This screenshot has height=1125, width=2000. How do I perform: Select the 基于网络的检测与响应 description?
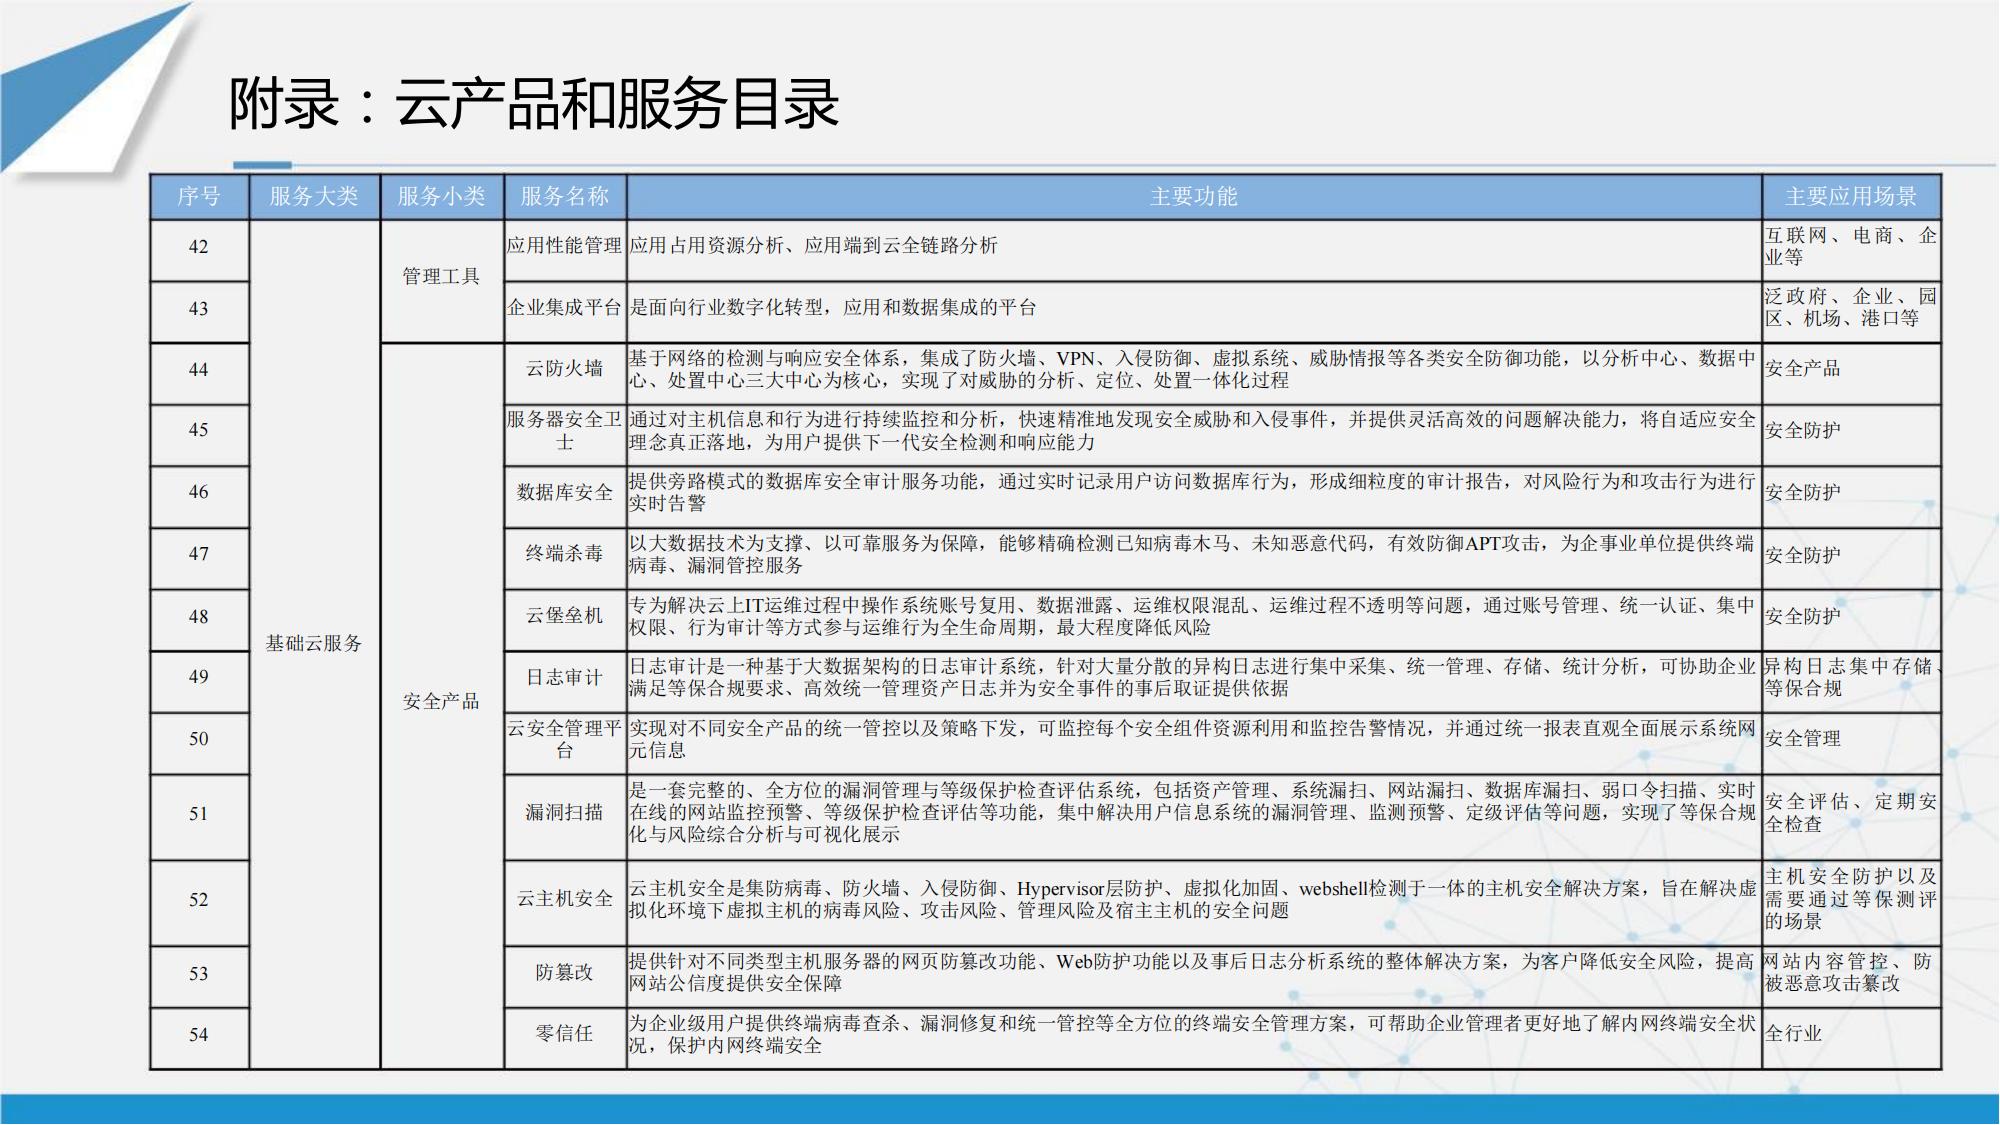pyautogui.click(x=1194, y=369)
